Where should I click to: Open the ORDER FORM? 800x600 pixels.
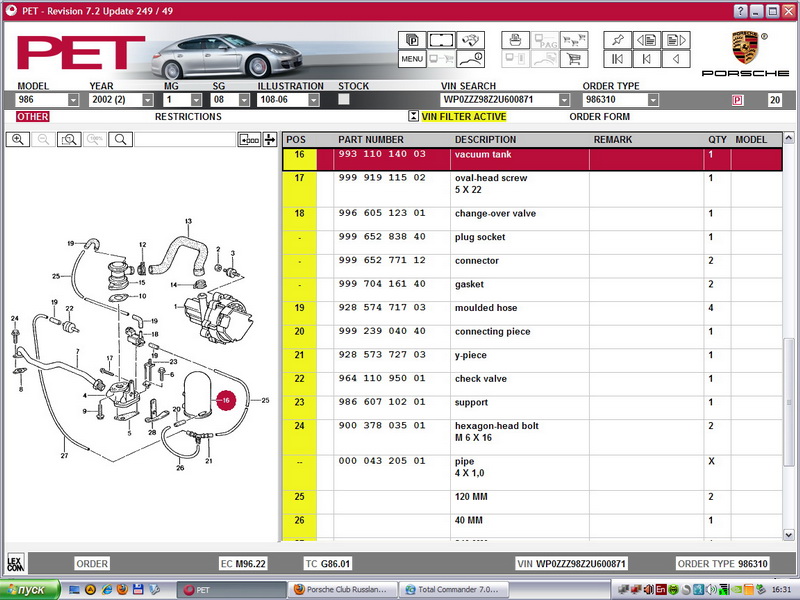pos(599,117)
